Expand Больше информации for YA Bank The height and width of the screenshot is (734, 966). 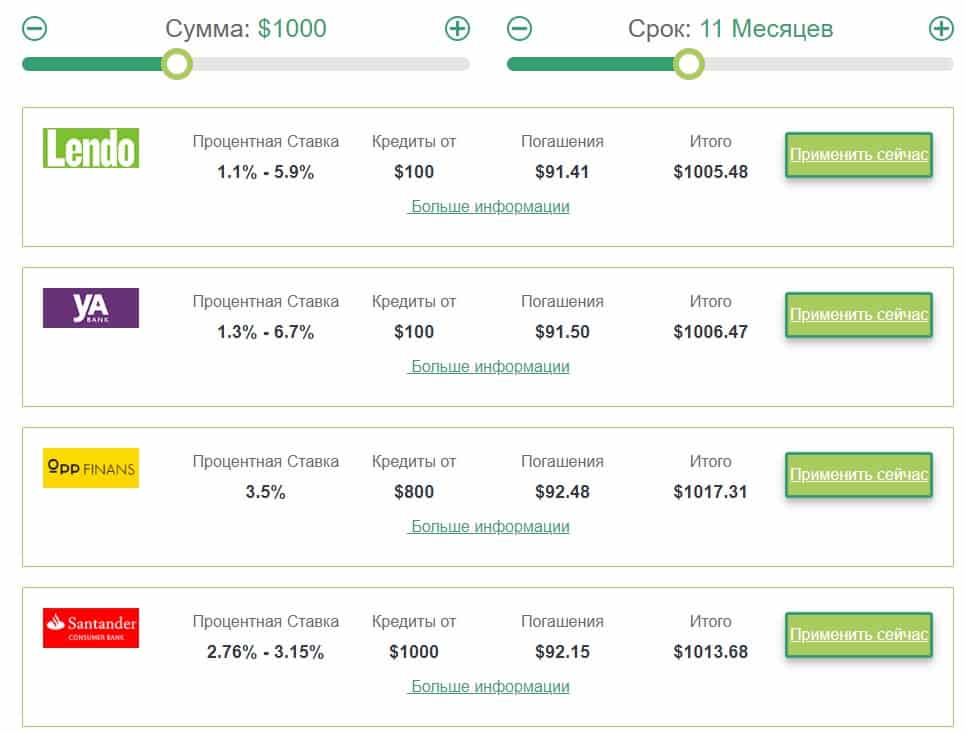[x=489, y=367]
